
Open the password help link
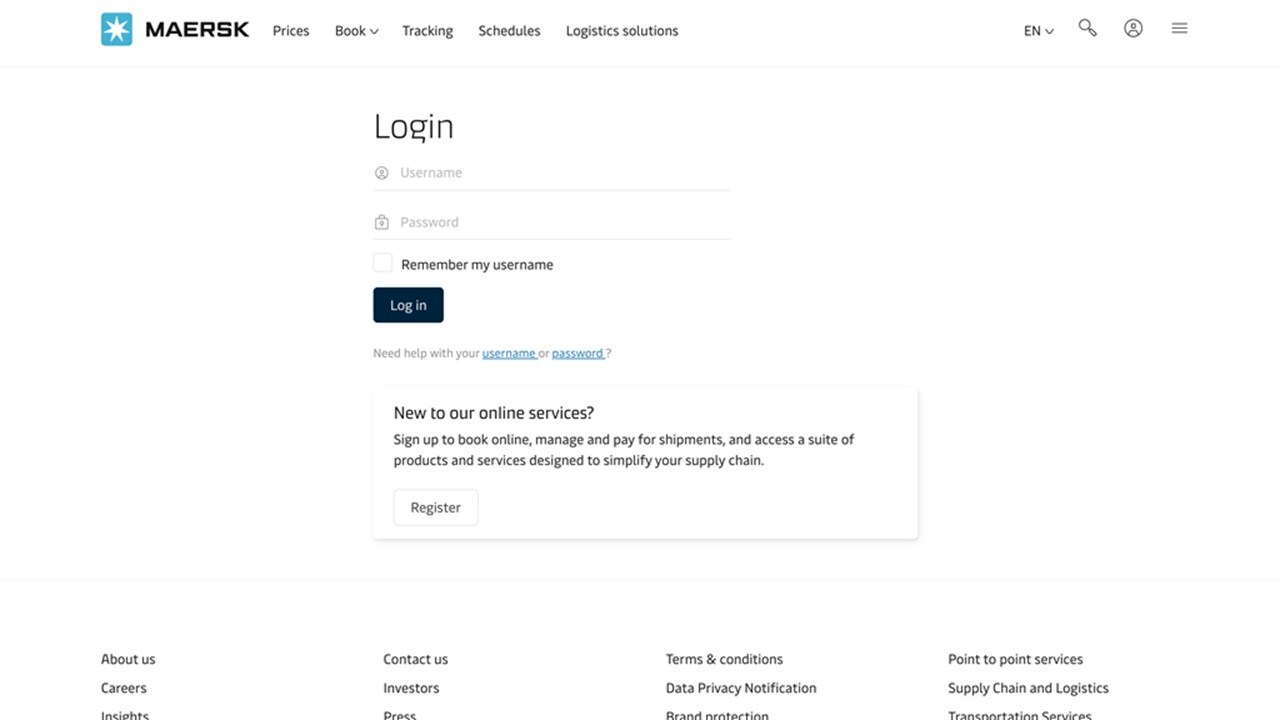click(x=578, y=353)
